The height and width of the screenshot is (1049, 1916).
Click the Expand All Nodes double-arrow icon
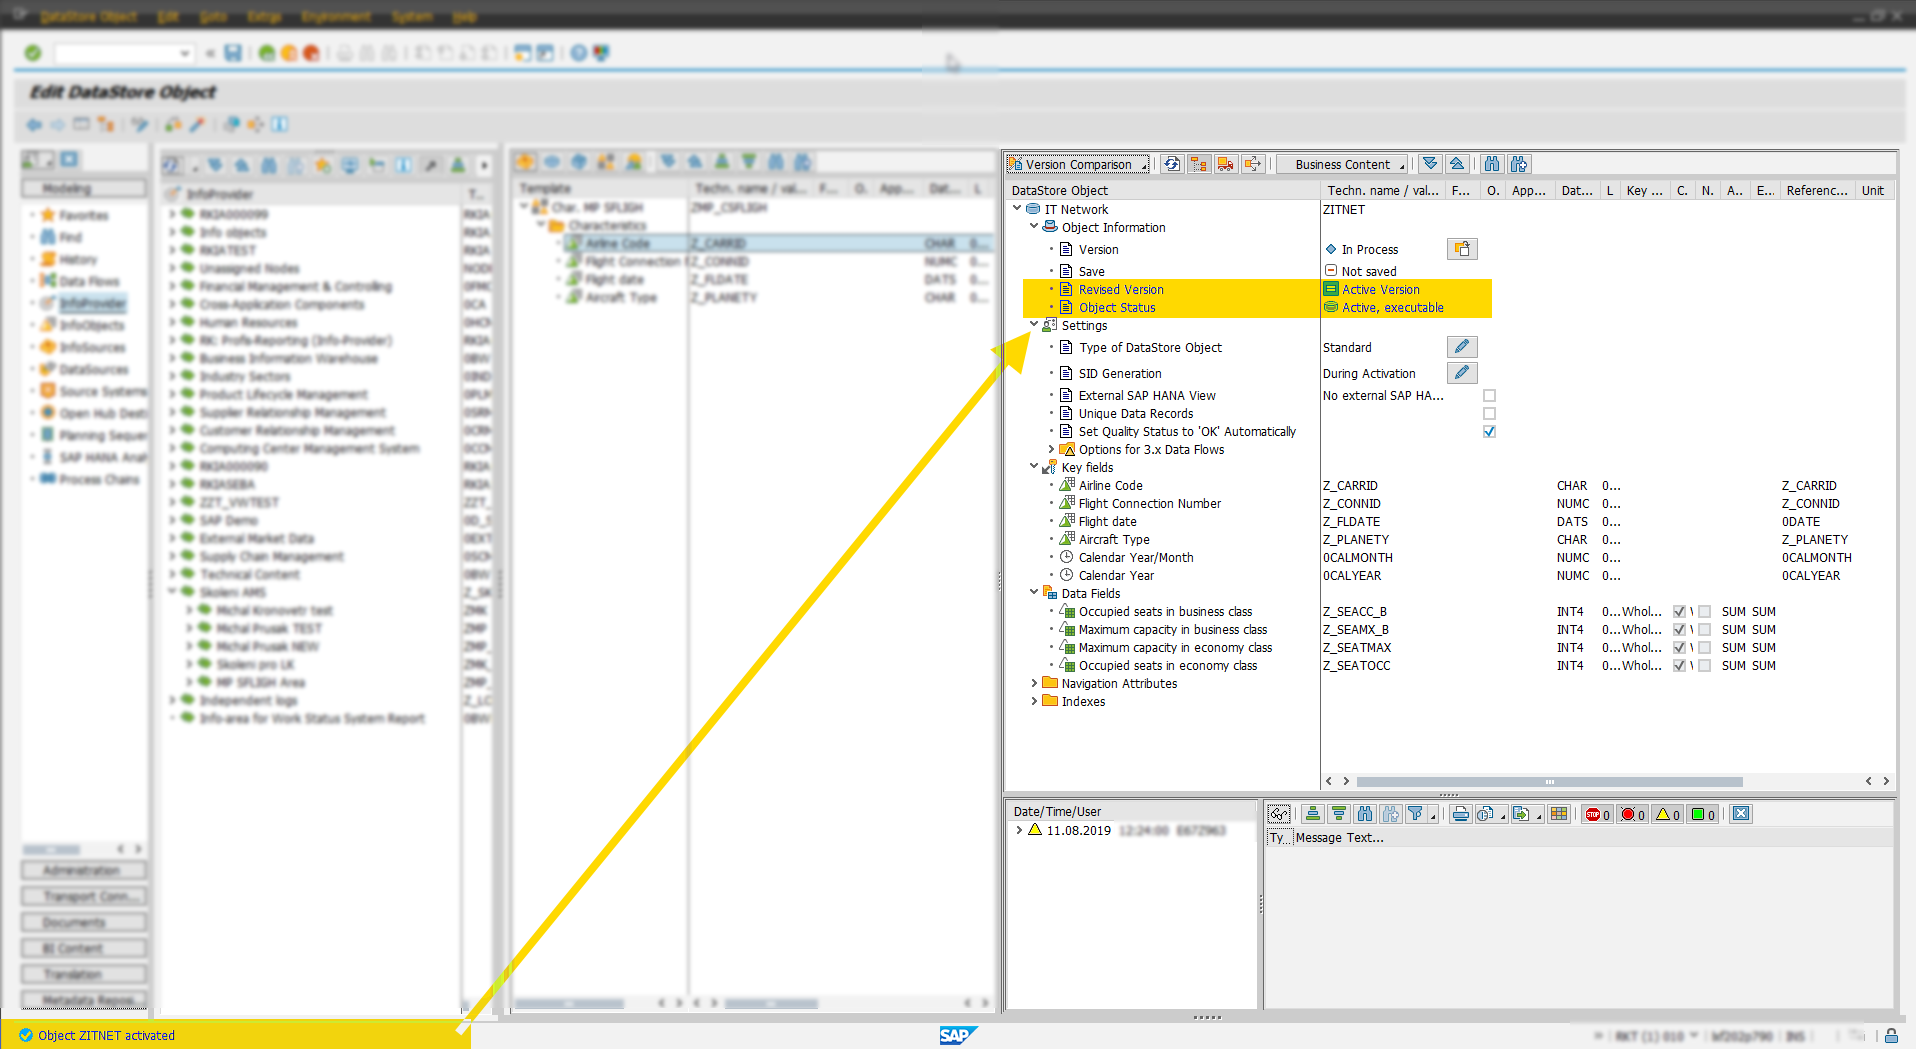1430,164
